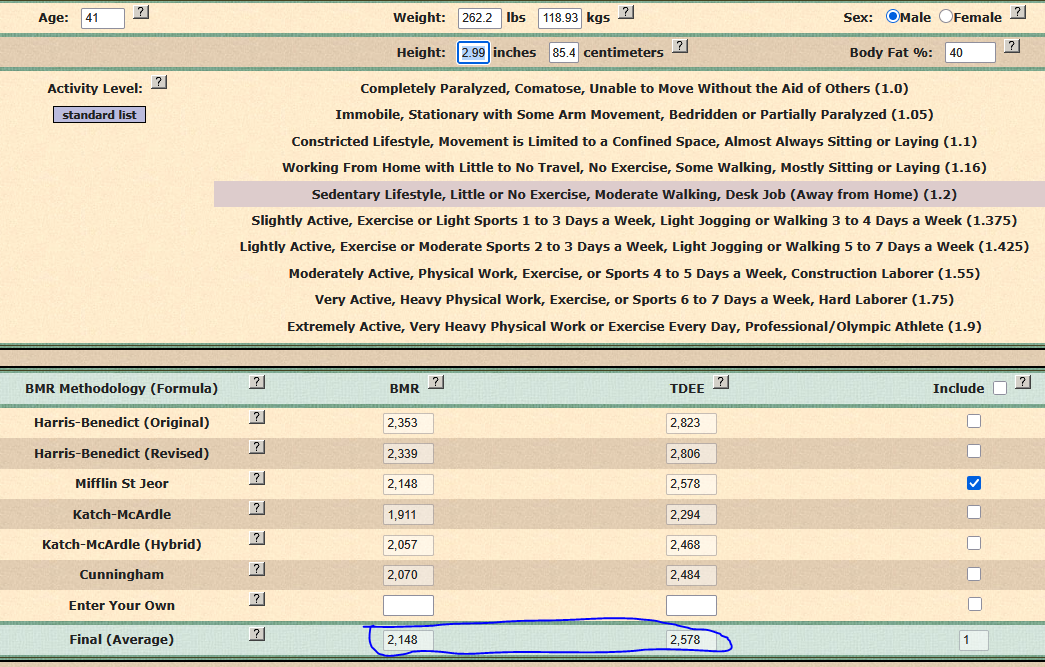Click Cunningham BMR value 2,070
This screenshot has height=667, width=1045.
(x=409, y=575)
